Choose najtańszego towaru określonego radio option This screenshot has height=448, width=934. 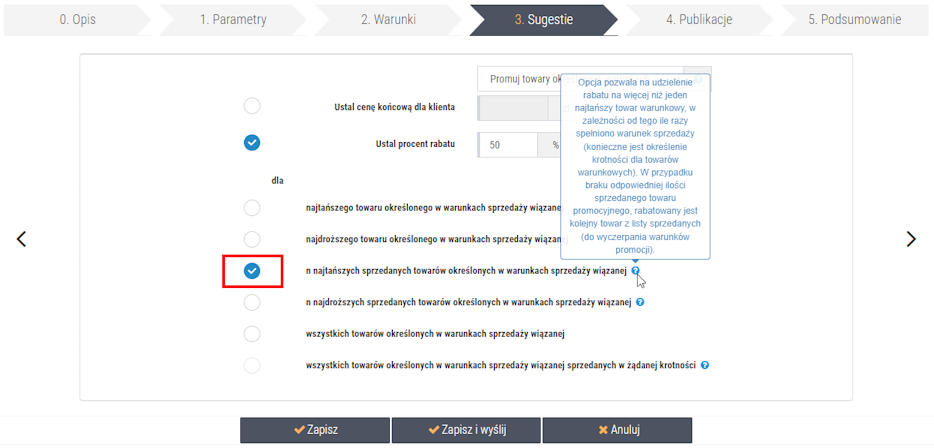252,208
